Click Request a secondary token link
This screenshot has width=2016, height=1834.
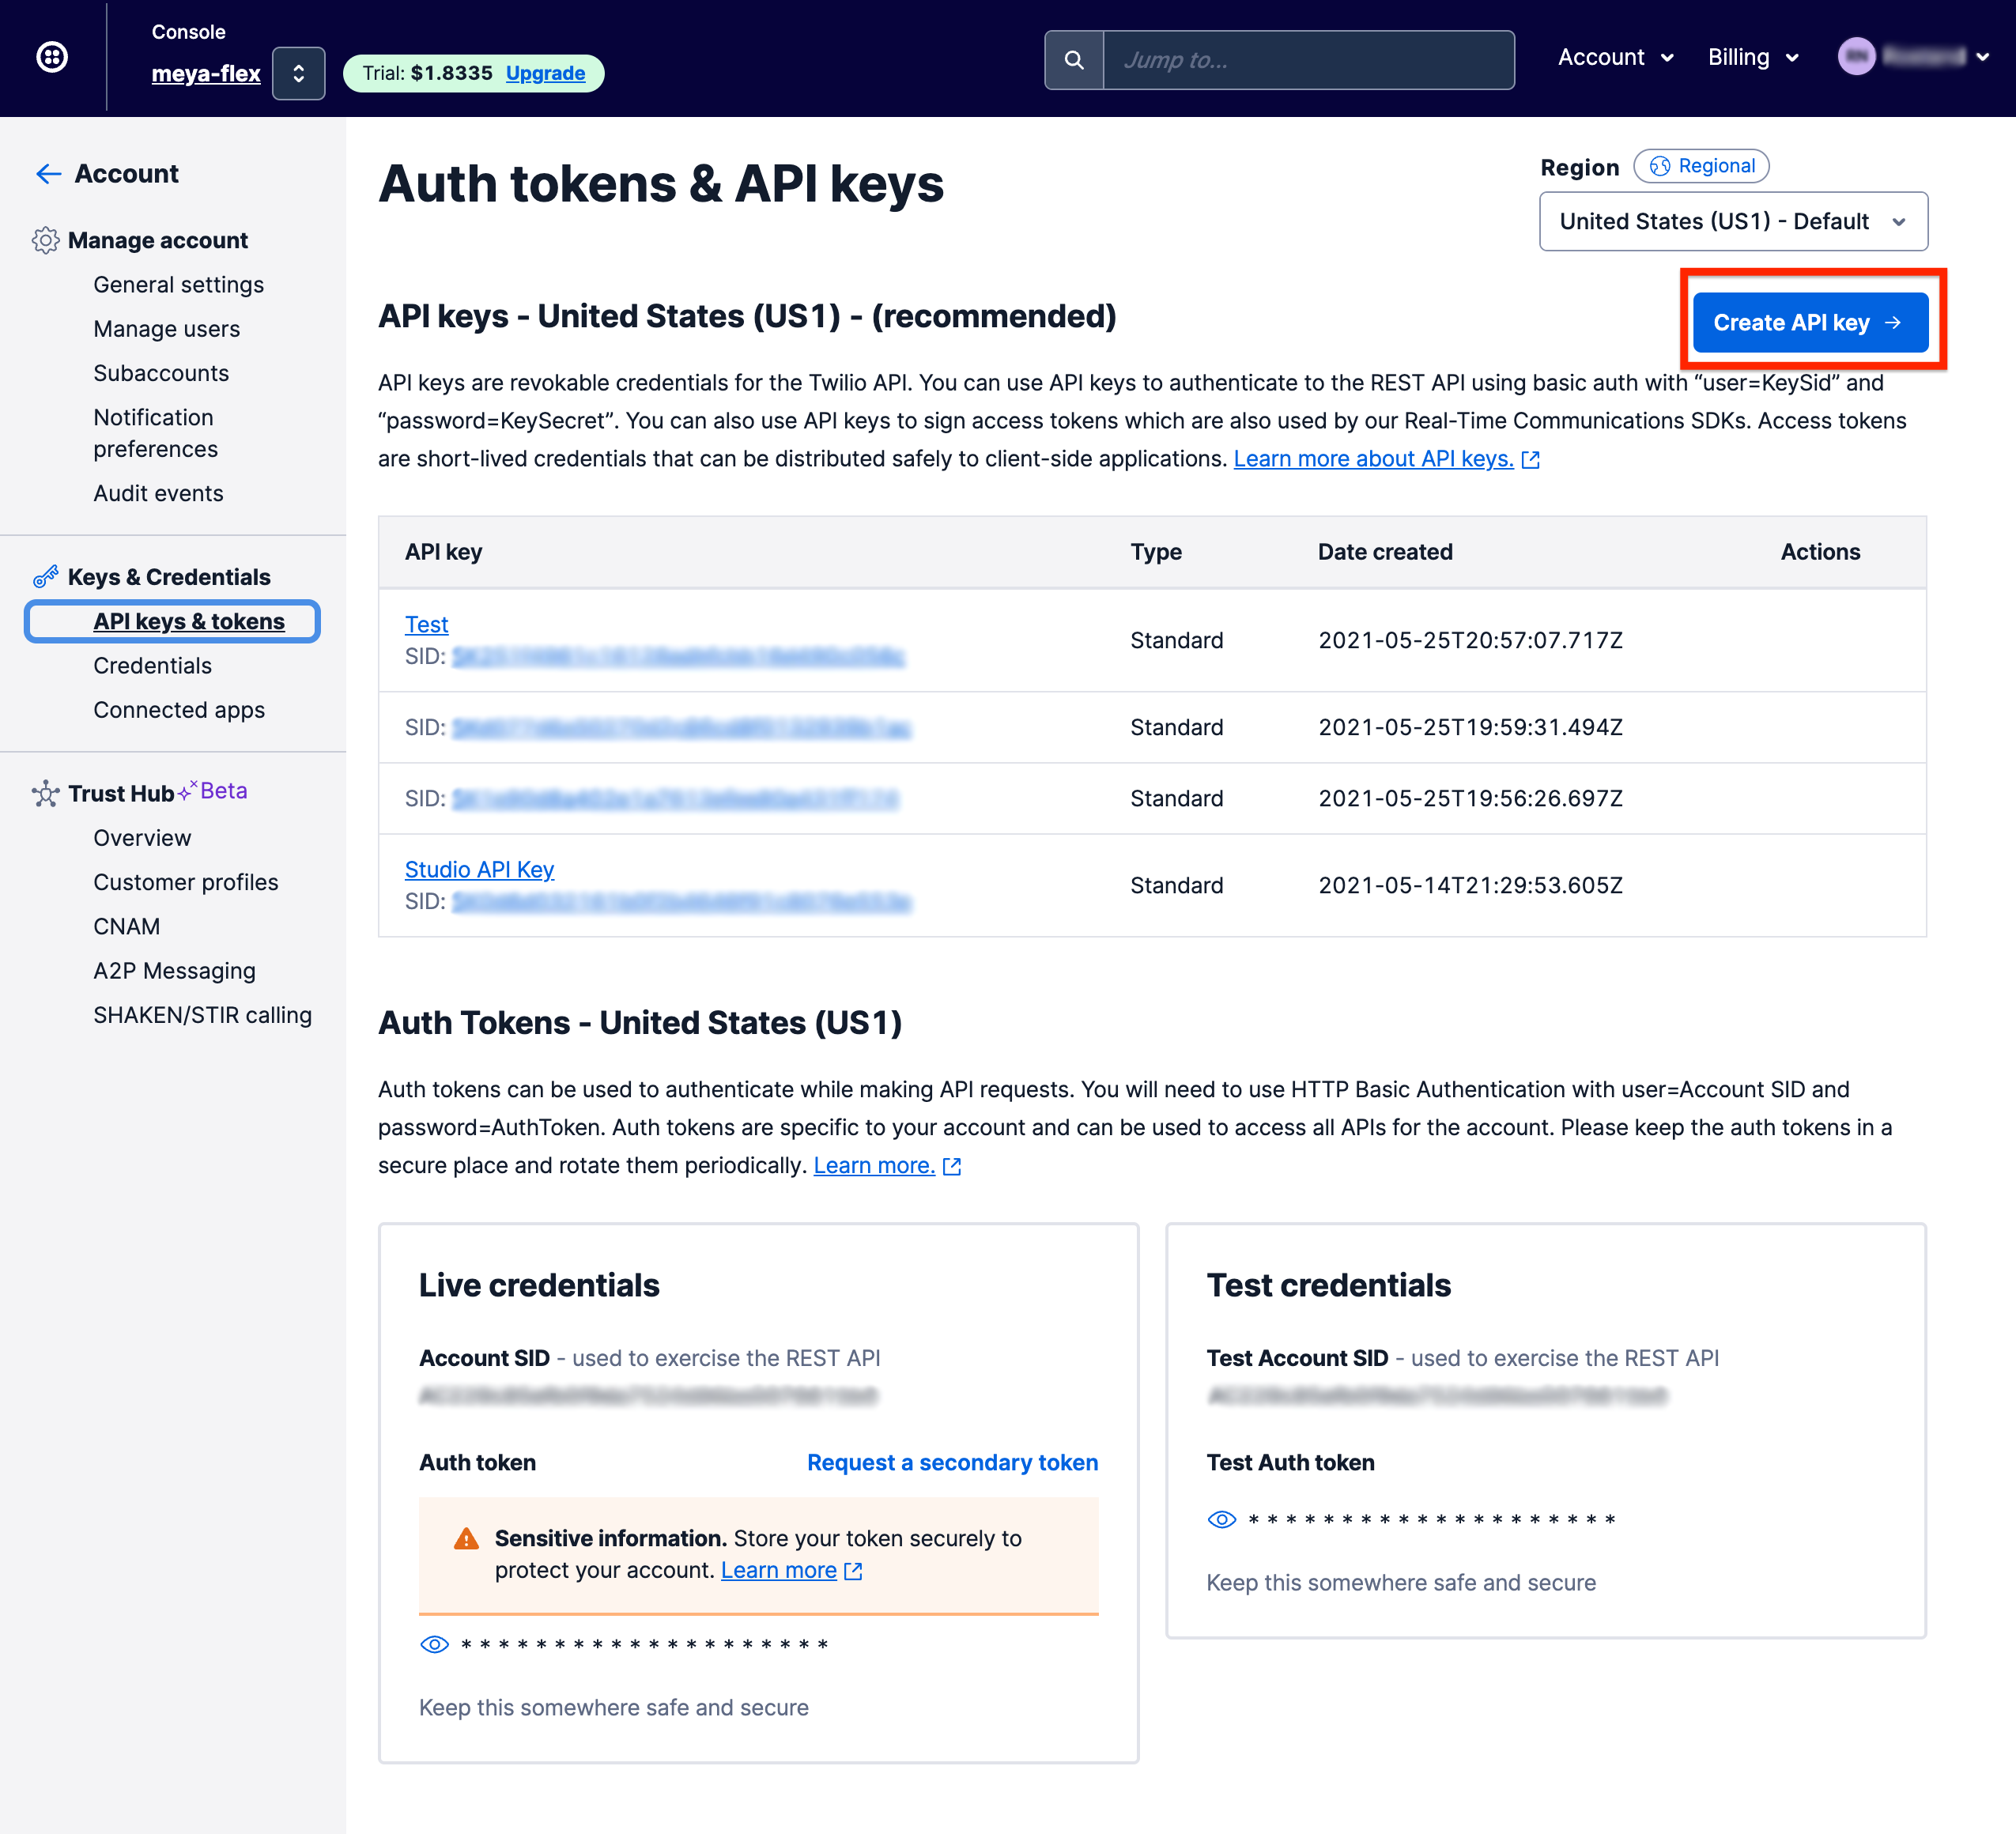click(x=951, y=1463)
